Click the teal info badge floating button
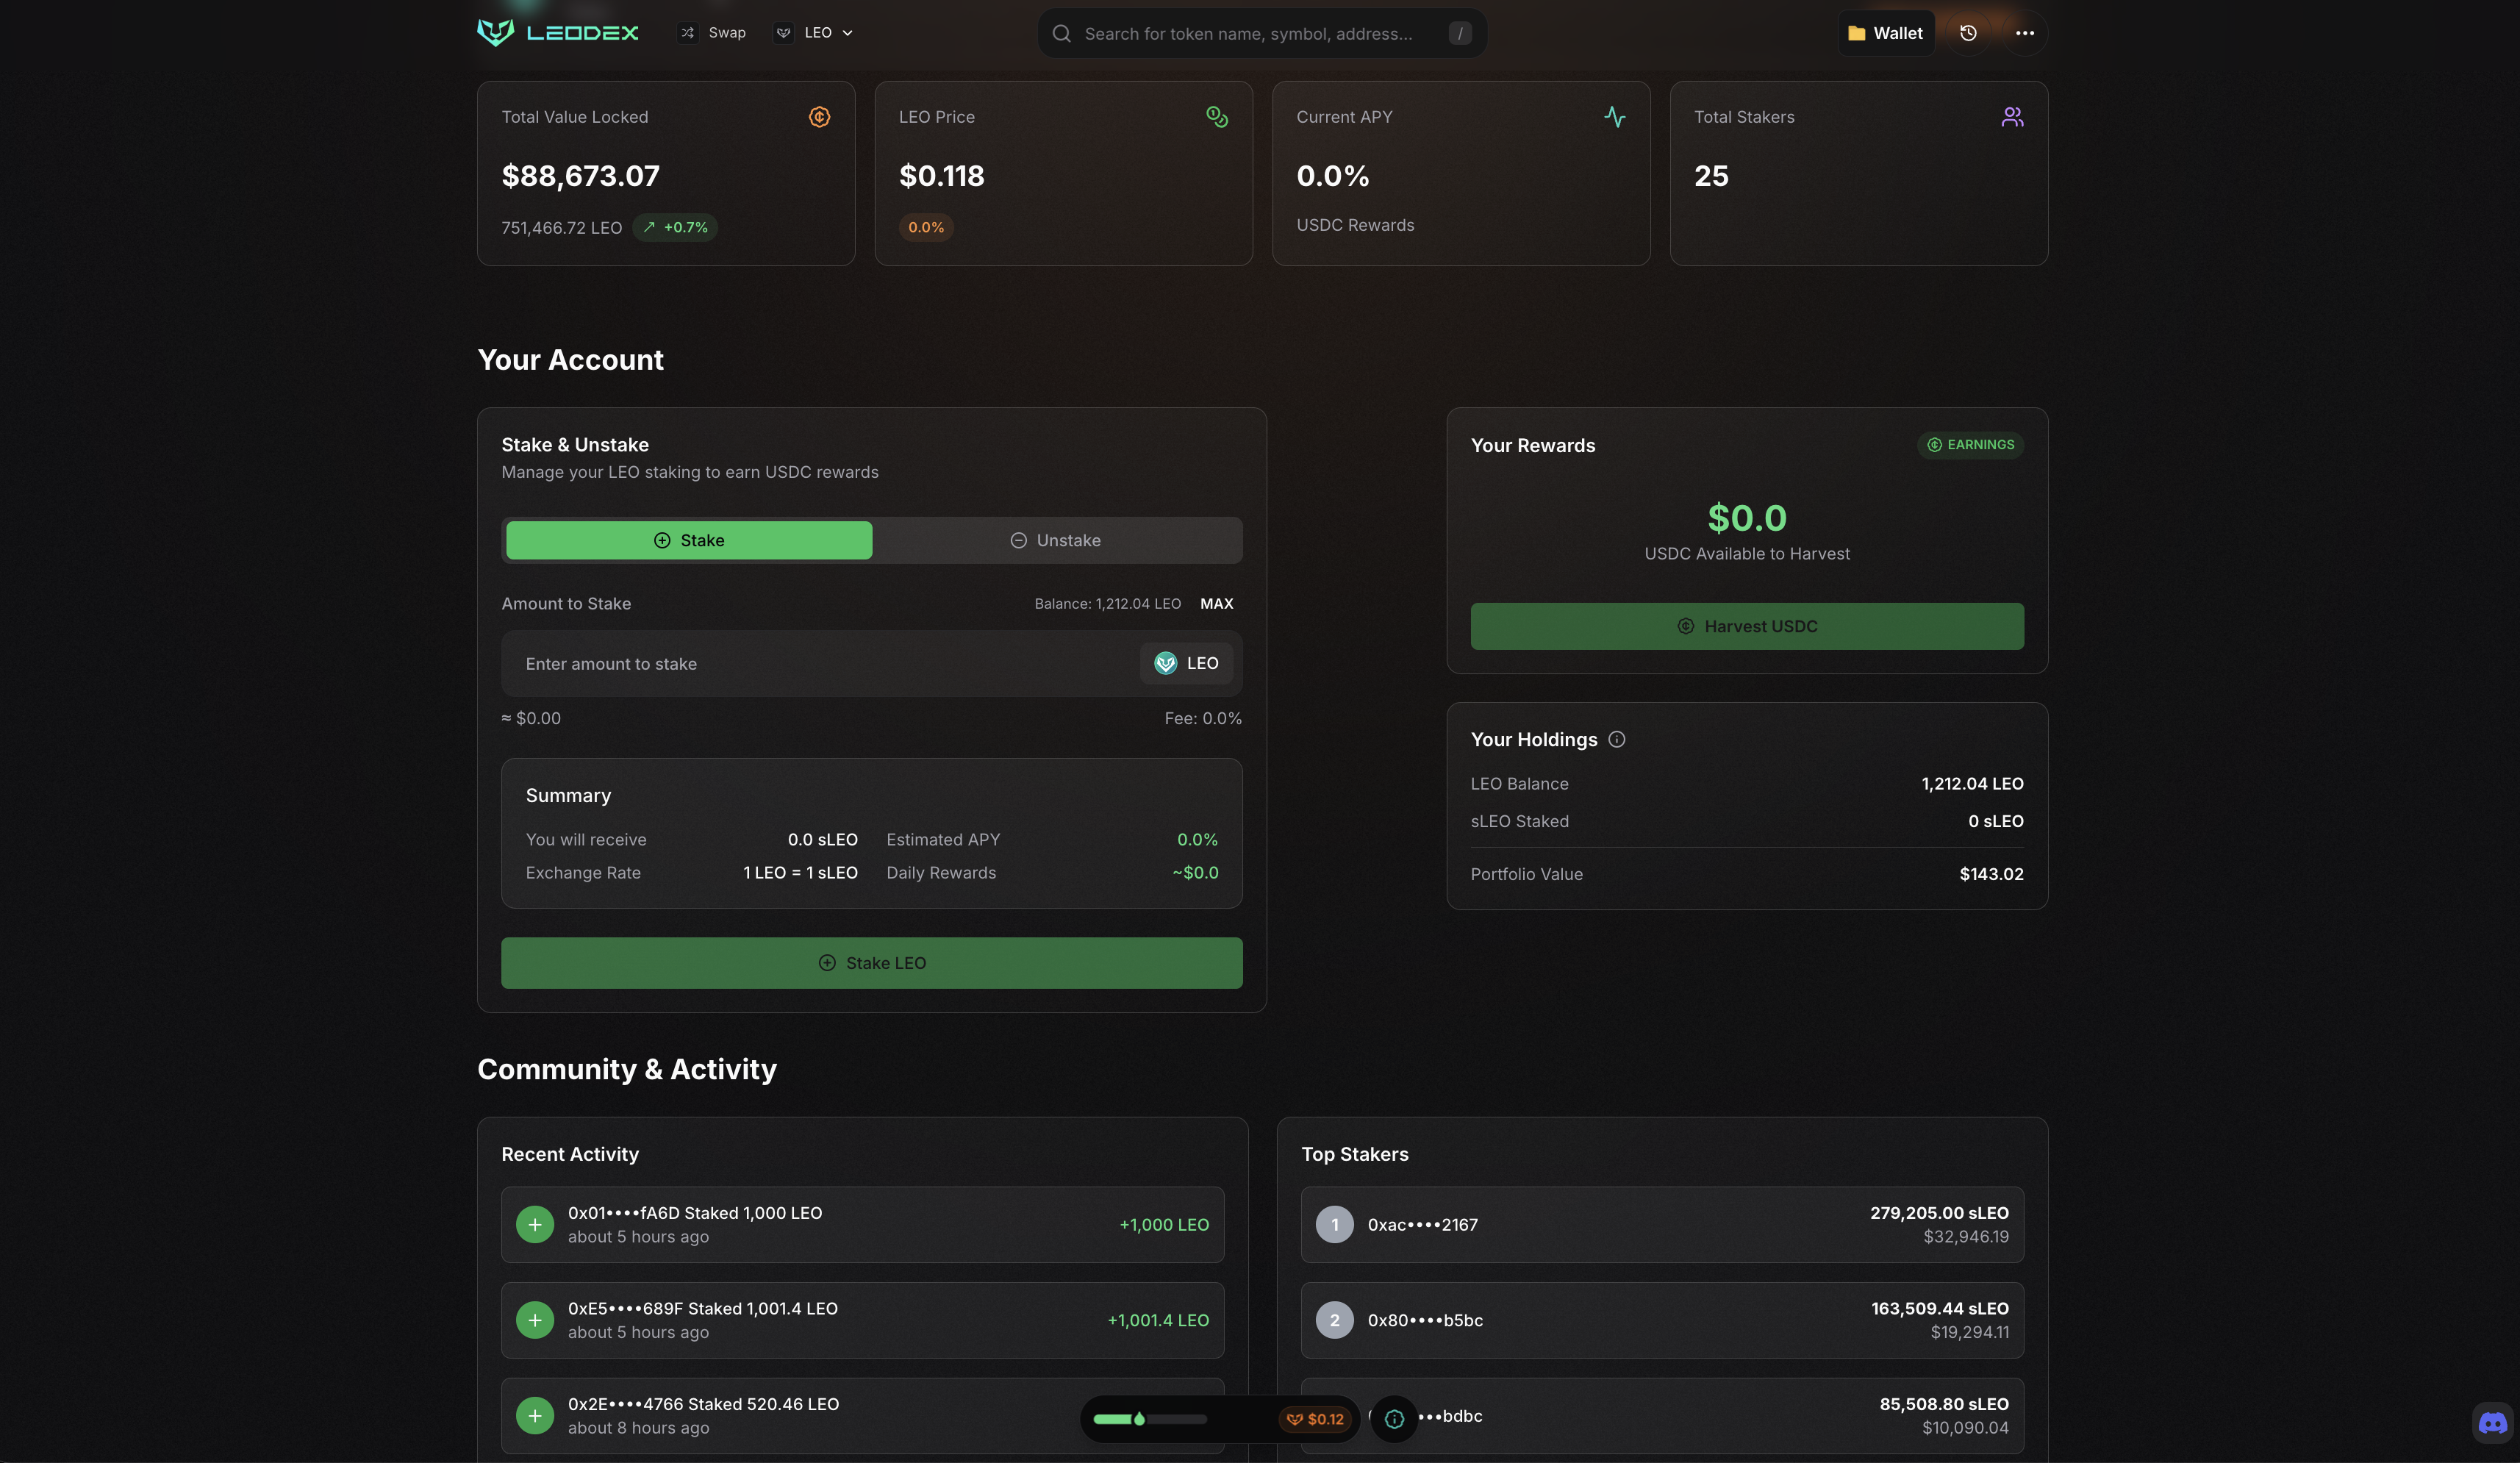 click(1394, 1419)
